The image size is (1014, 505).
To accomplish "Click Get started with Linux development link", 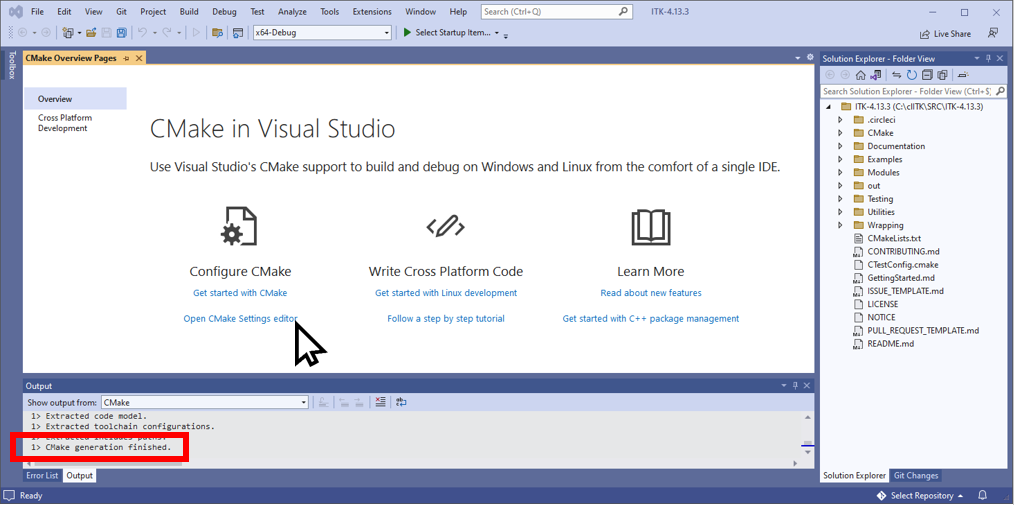I will click(x=446, y=293).
